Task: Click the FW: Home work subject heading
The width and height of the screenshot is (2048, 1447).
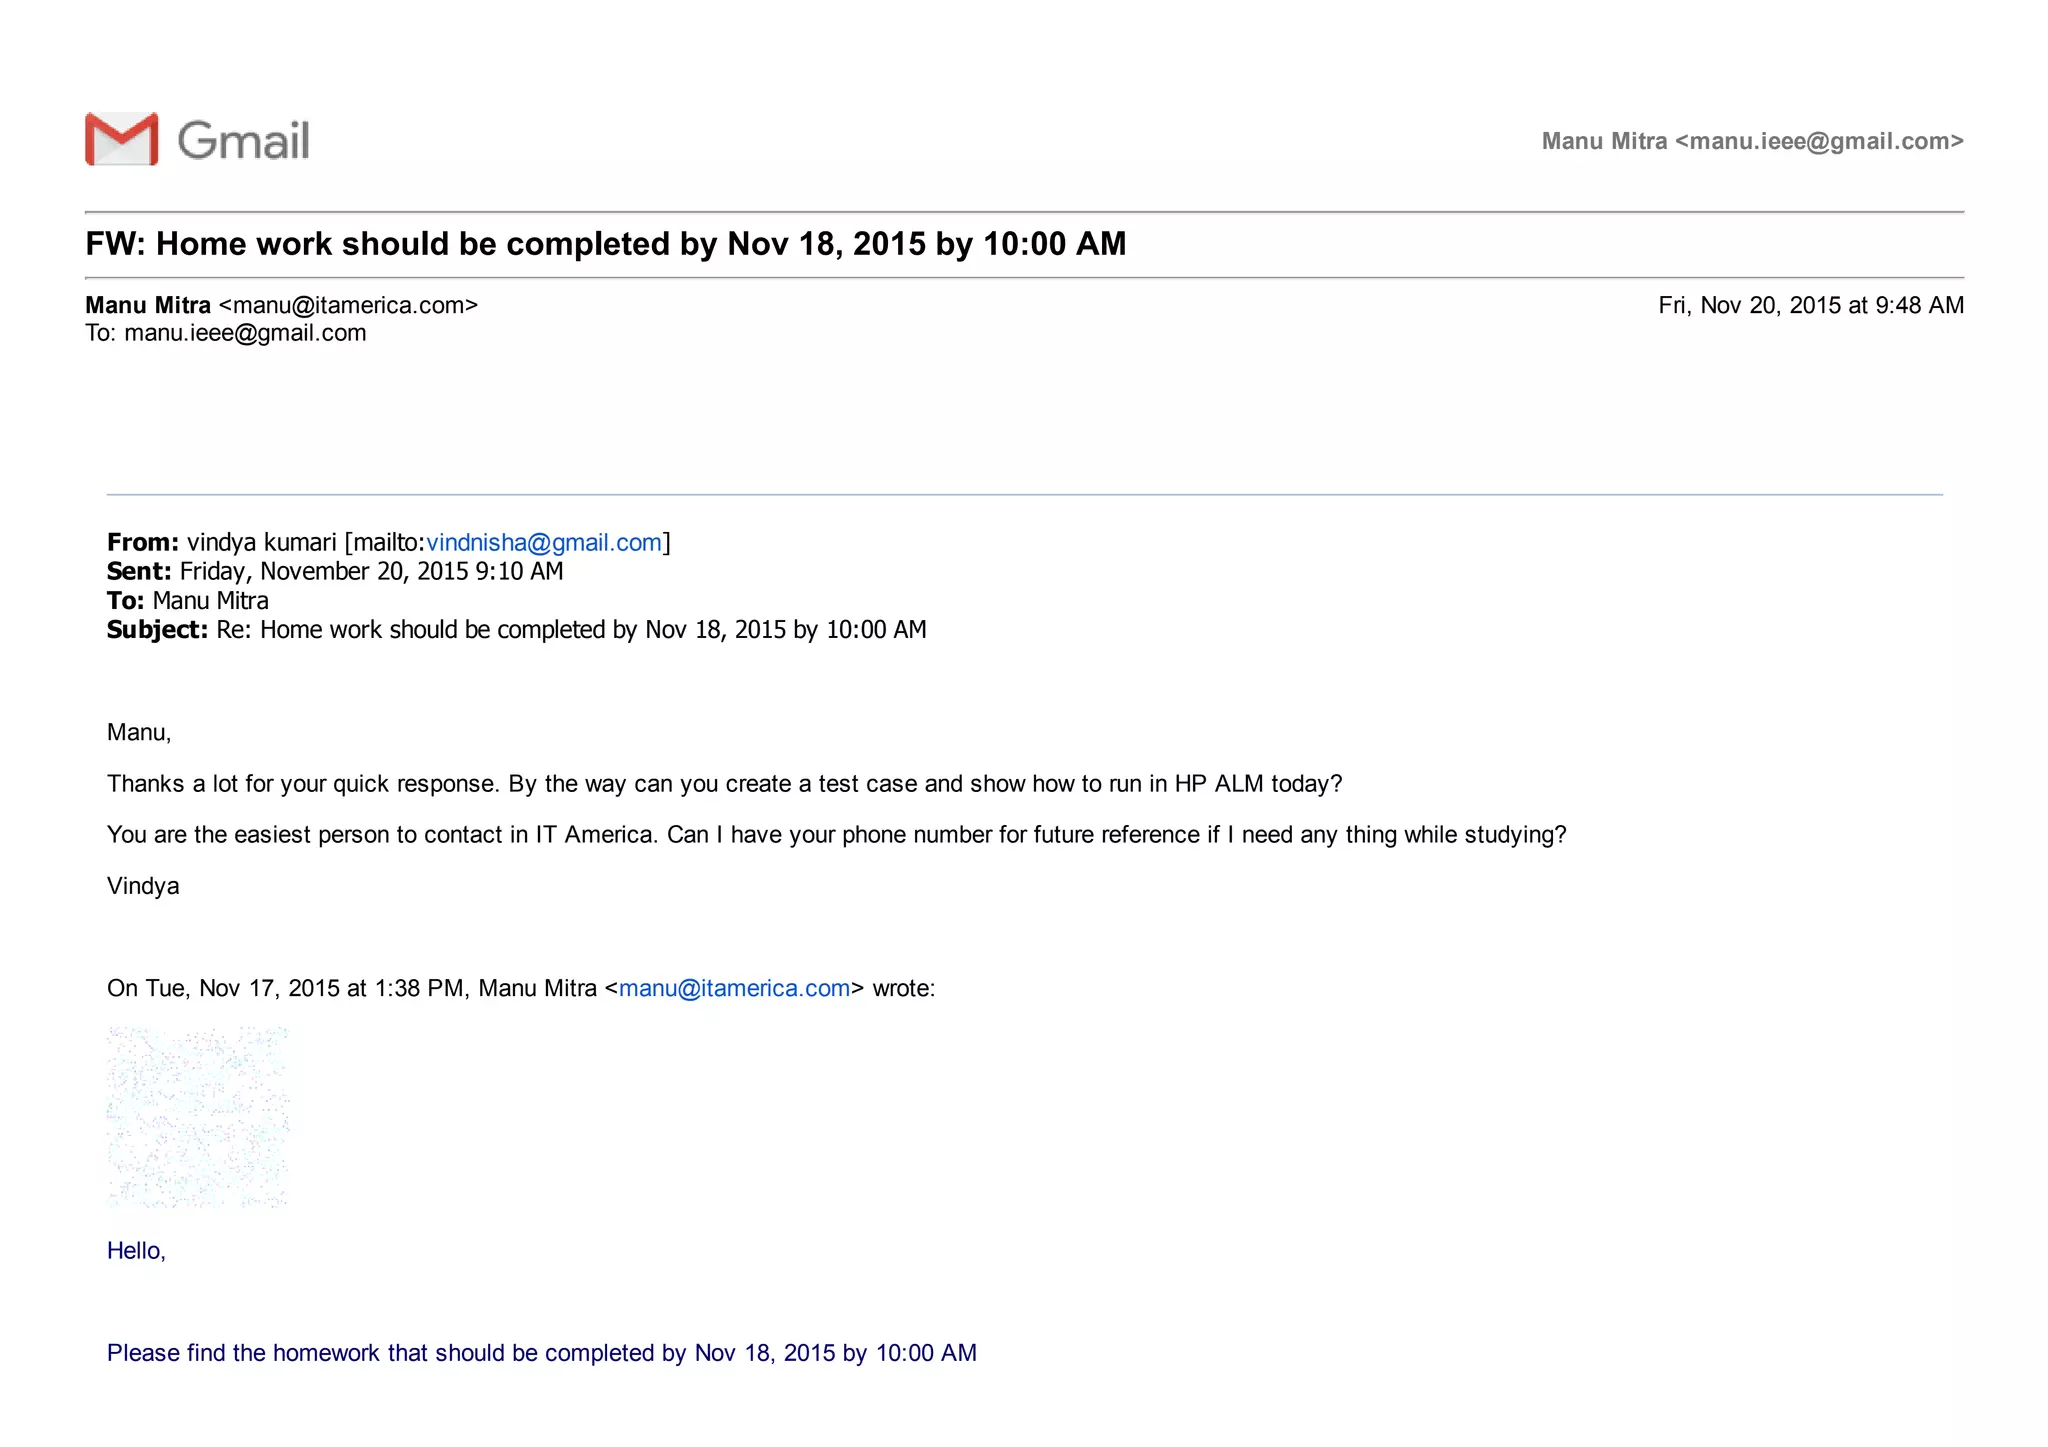Action: click(x=605, y=244)
